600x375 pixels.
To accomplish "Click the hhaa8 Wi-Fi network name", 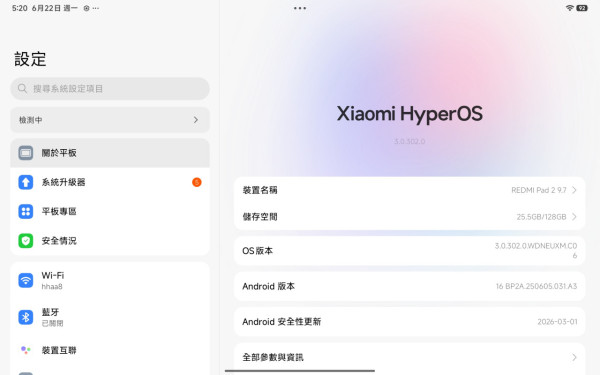I will pos(52,287).
